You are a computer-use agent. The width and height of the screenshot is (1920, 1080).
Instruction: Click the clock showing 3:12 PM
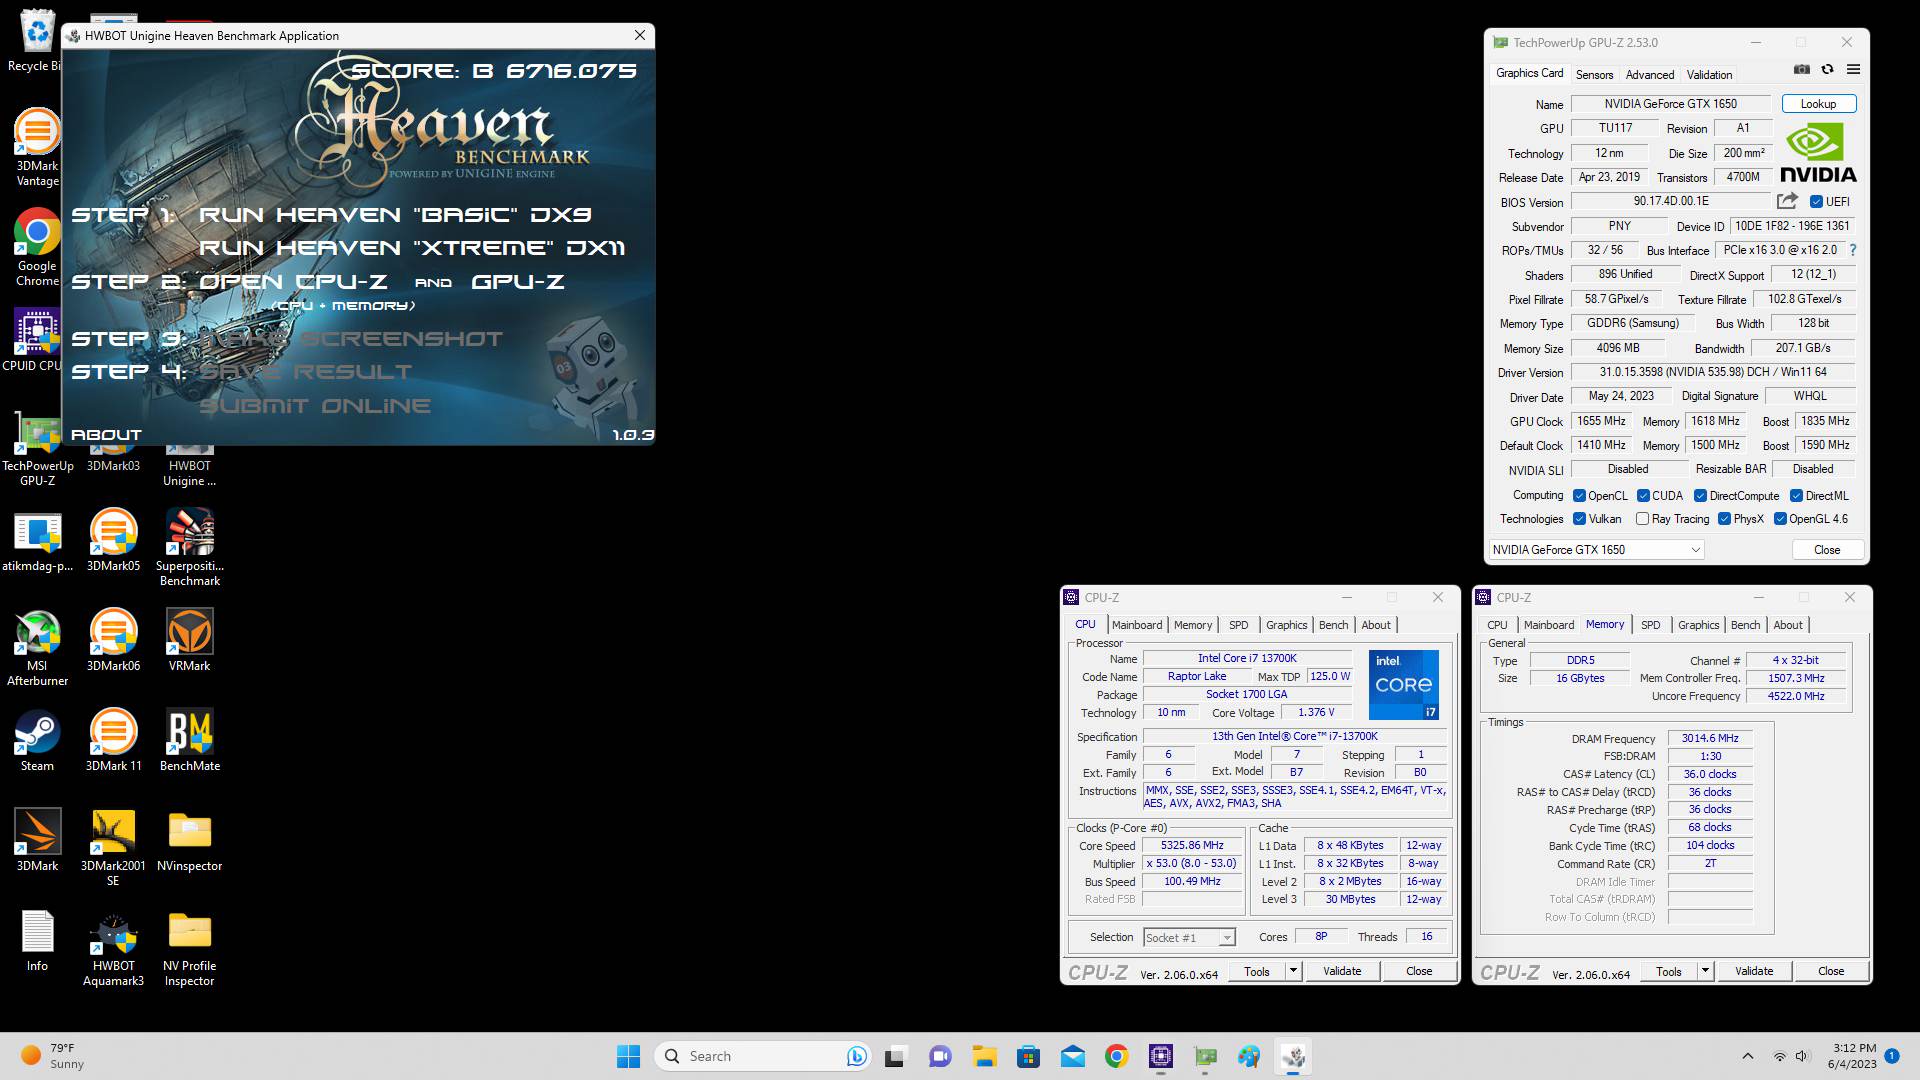point(1852,1056)
